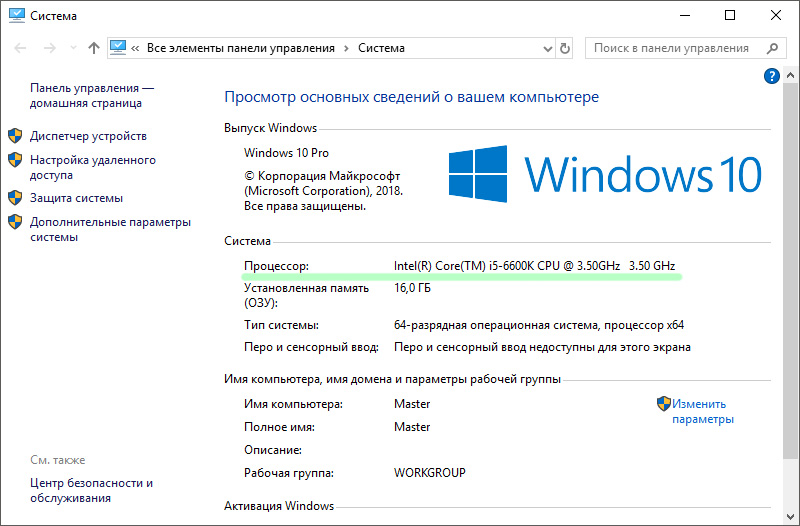The image size is (800, 526).
Task: Refresh the address bar location
Action: point(566,48)
